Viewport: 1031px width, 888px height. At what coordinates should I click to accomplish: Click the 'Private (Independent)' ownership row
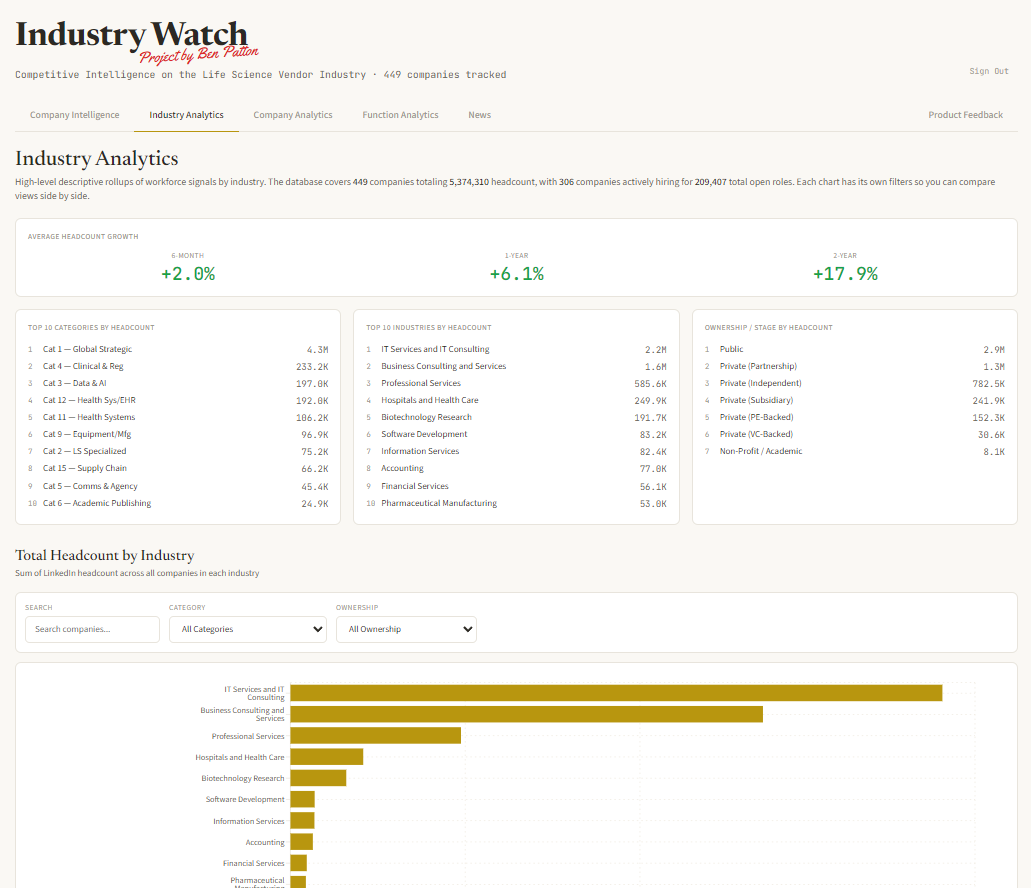(855, 383)
